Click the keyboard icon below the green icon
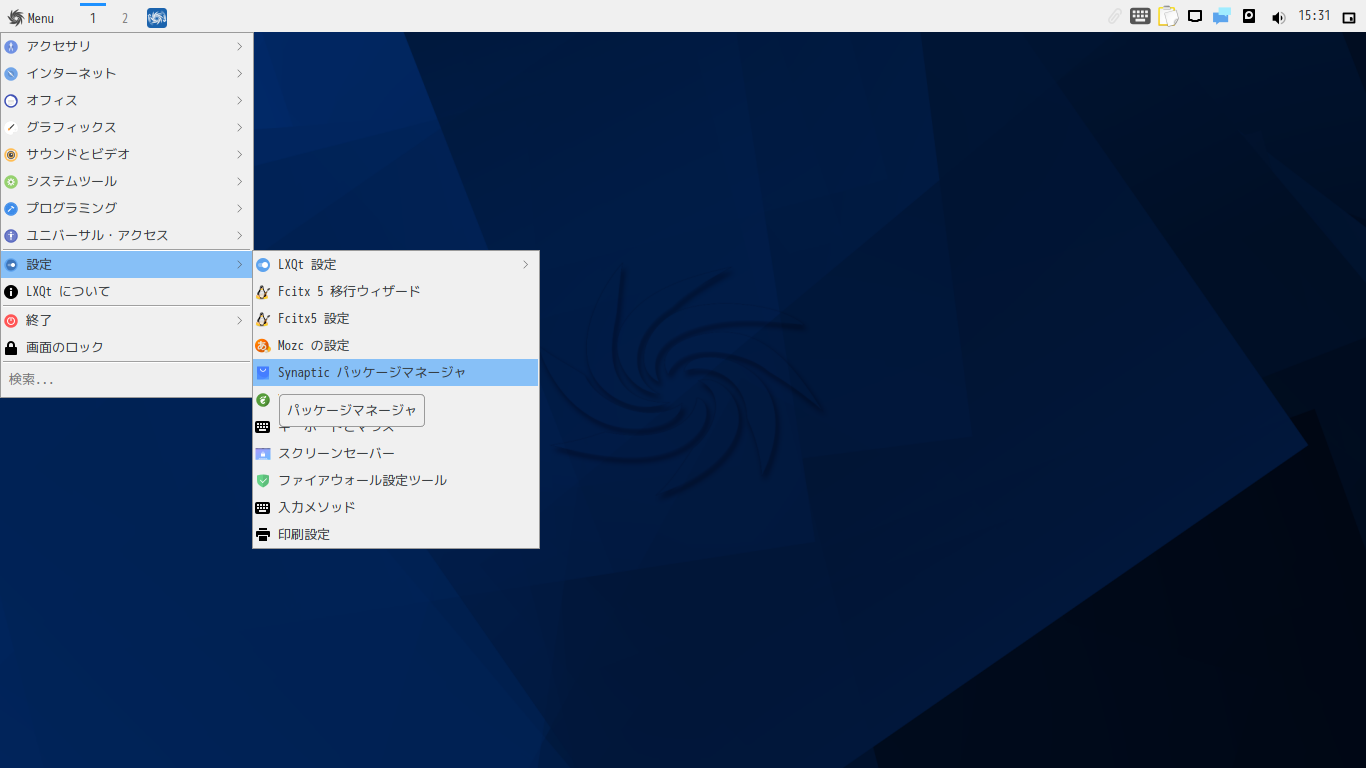 [263, 426]
